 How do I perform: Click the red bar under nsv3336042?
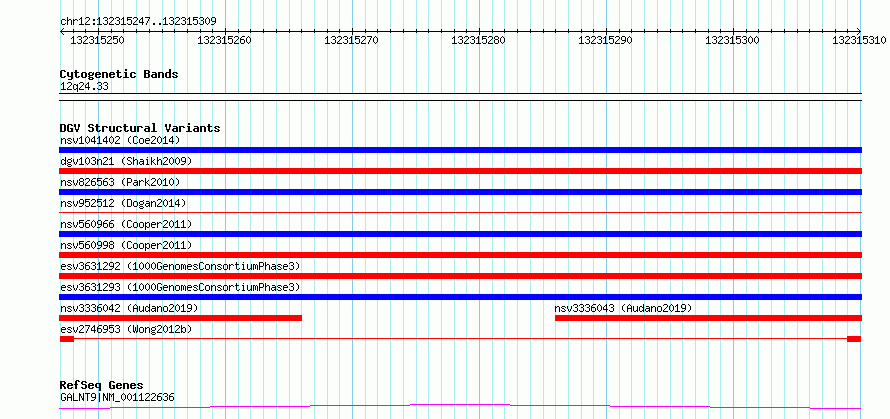click(x=180, y=318)
